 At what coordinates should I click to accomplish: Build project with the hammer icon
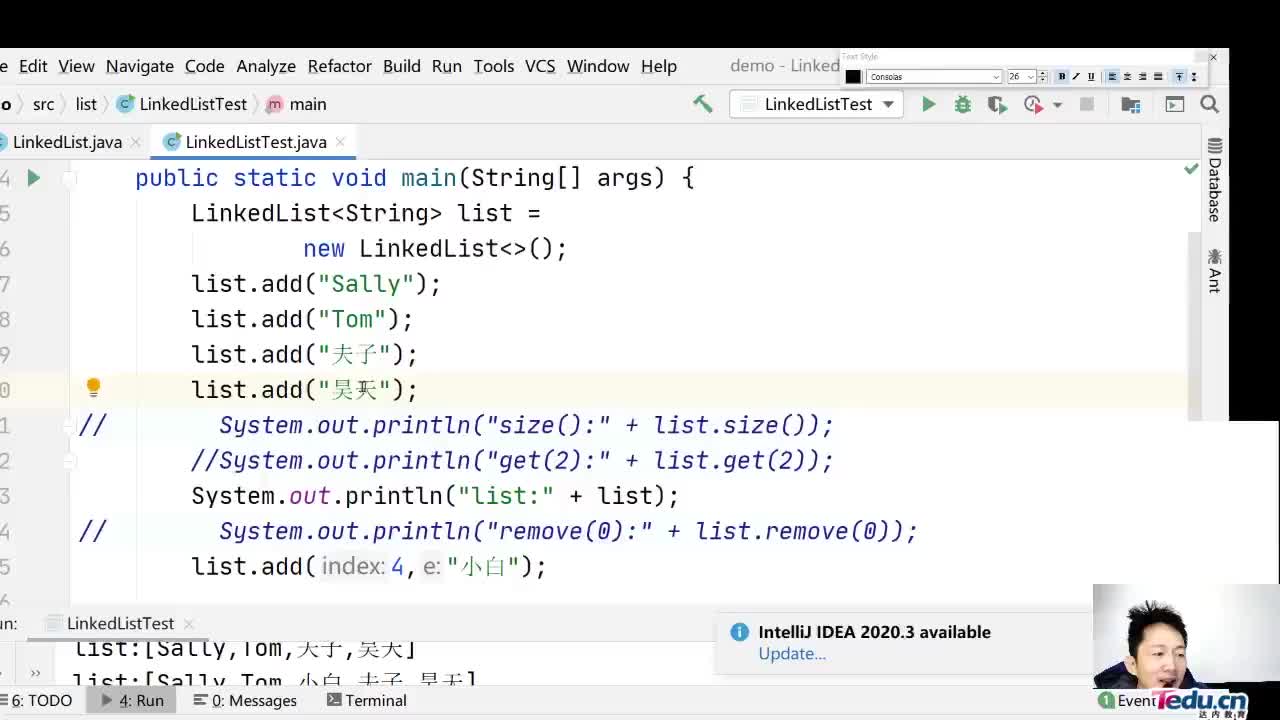click(x=703, y=104)
